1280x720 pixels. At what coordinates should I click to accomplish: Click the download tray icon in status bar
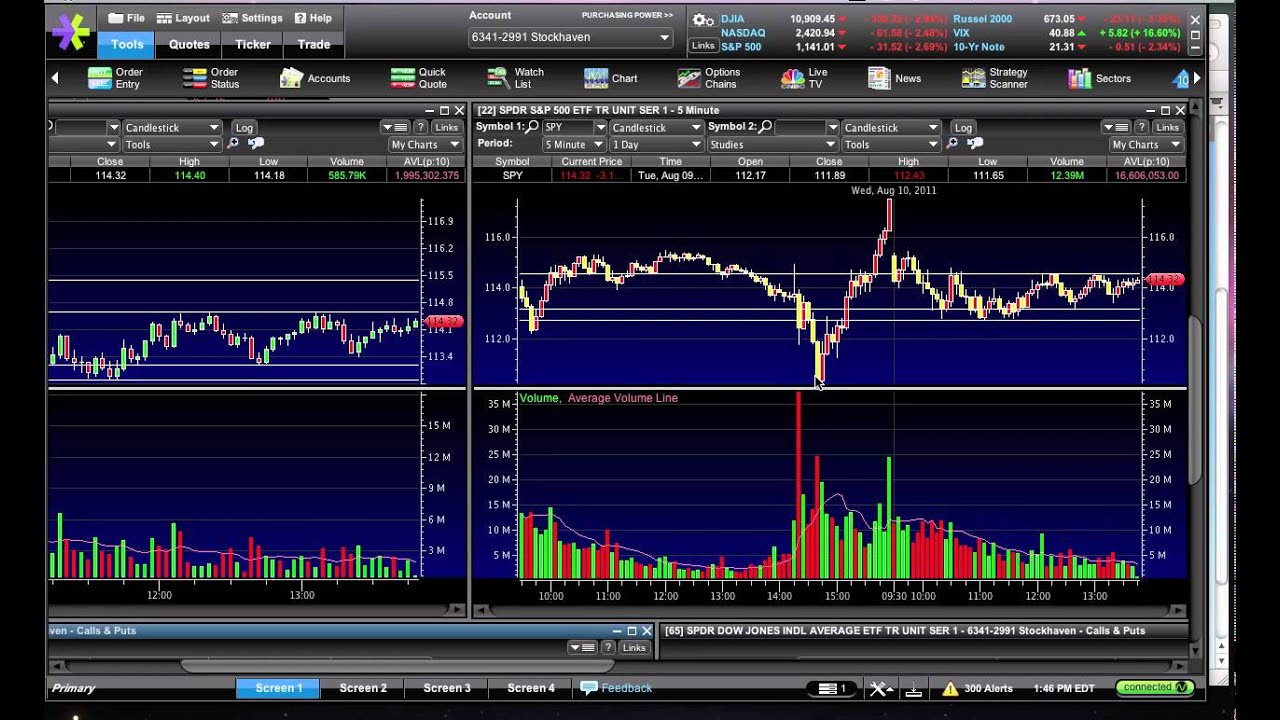(x=913, y=688)
